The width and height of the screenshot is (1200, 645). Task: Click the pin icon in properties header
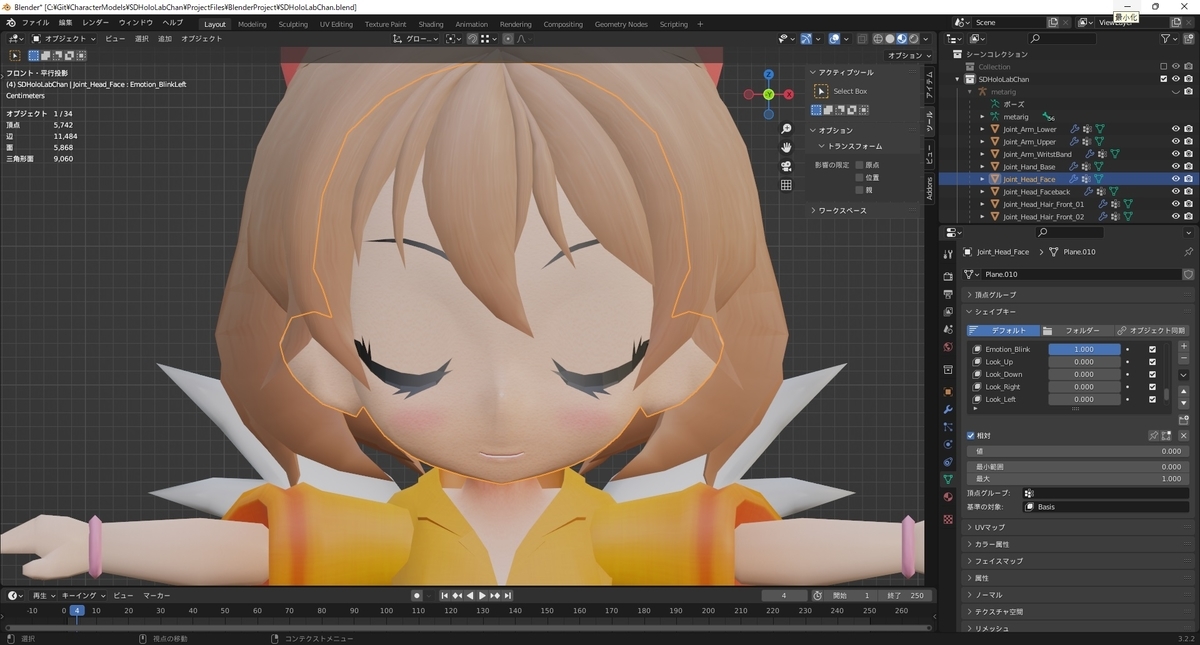[1188, 252]
